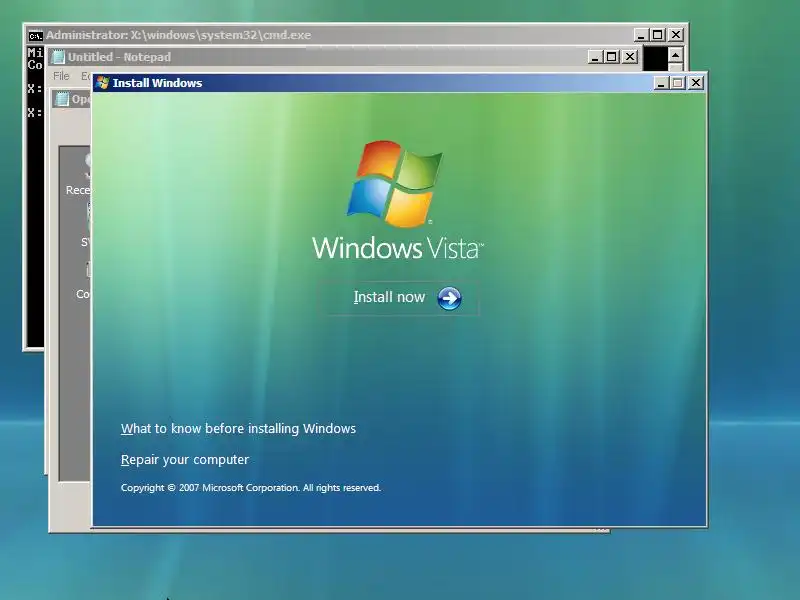
Task: Maximize the Untitled - Notepad window
Action: (611, 57)
